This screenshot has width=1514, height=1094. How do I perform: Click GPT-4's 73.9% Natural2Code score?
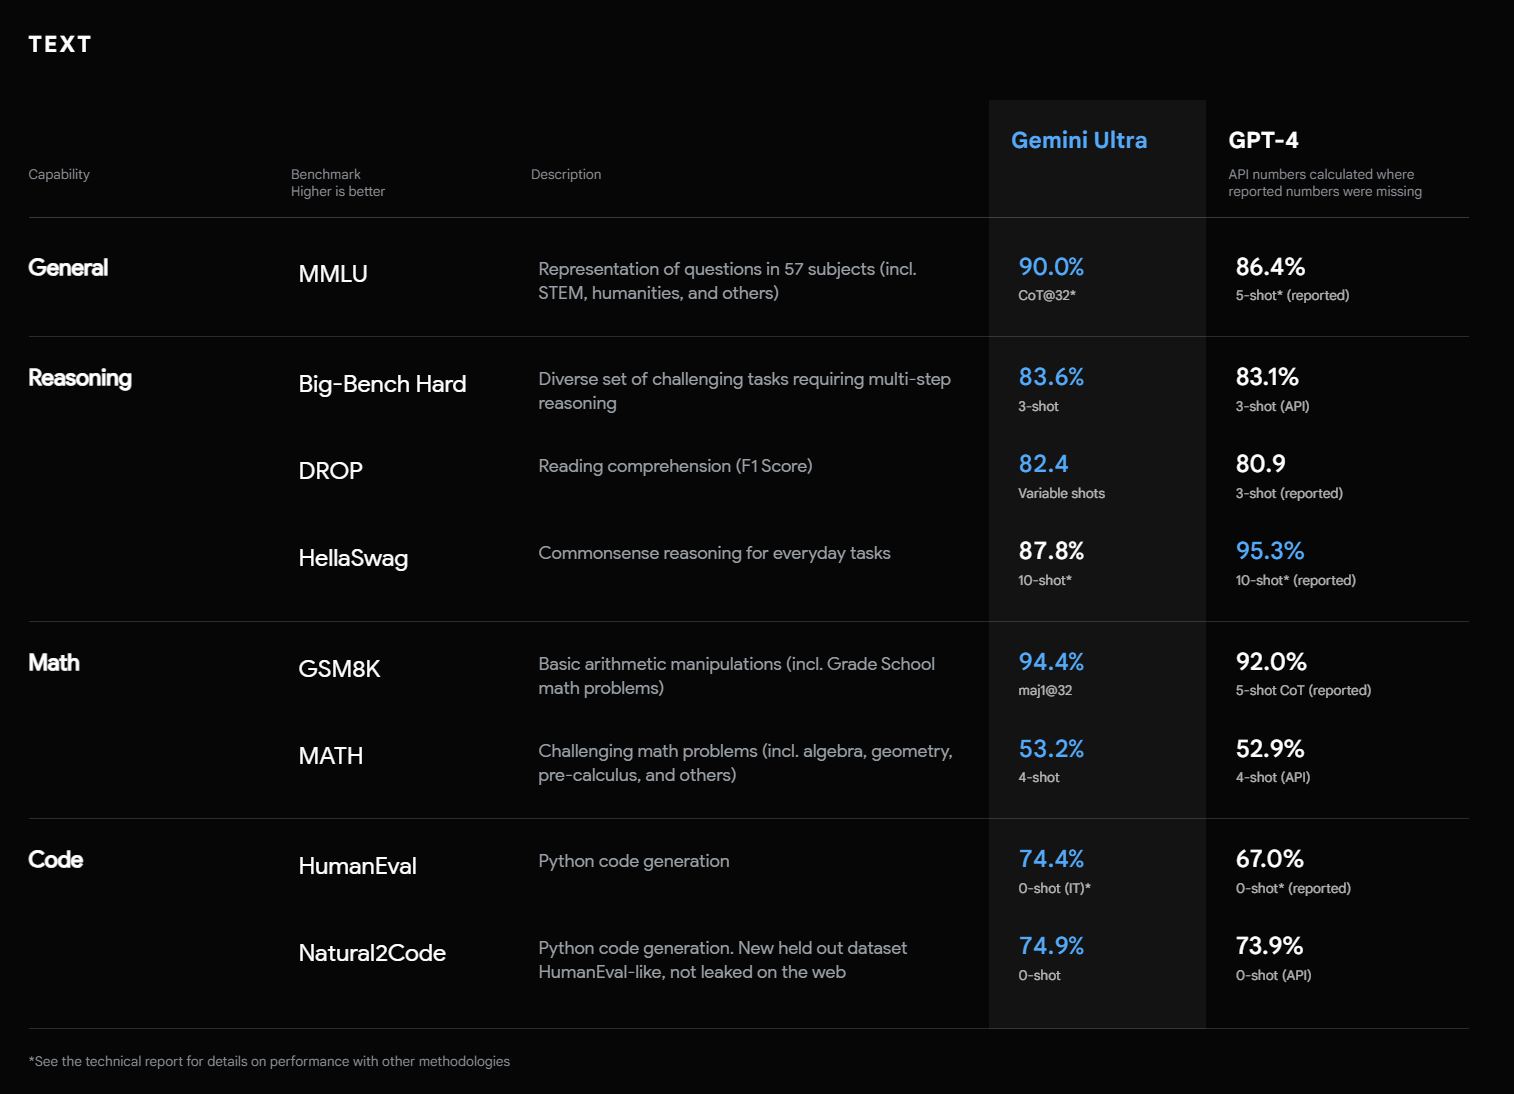tap(1269, 946)
